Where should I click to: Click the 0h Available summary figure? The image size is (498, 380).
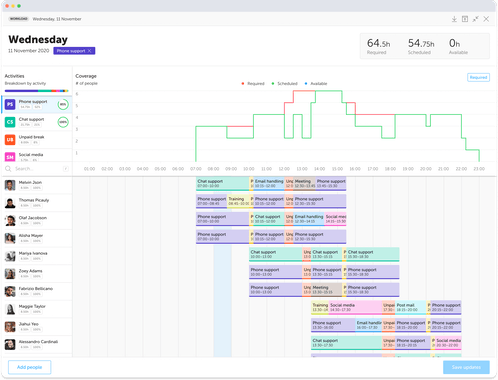pos(454,43)
